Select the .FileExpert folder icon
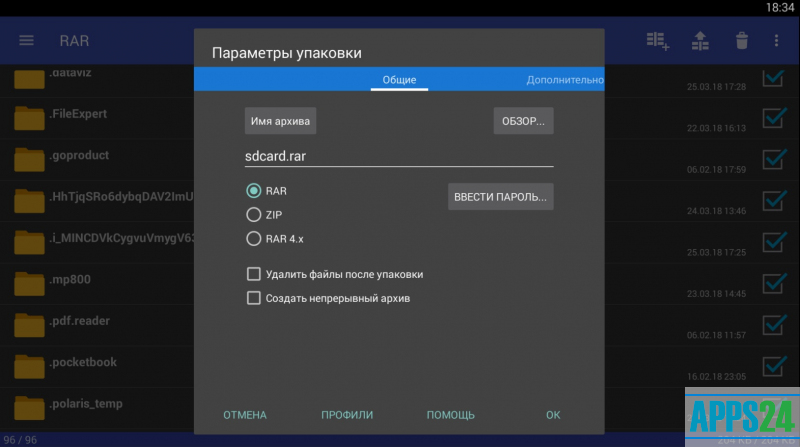The height and width of the screenshot is (447, 800). click(x=29, y=118)
